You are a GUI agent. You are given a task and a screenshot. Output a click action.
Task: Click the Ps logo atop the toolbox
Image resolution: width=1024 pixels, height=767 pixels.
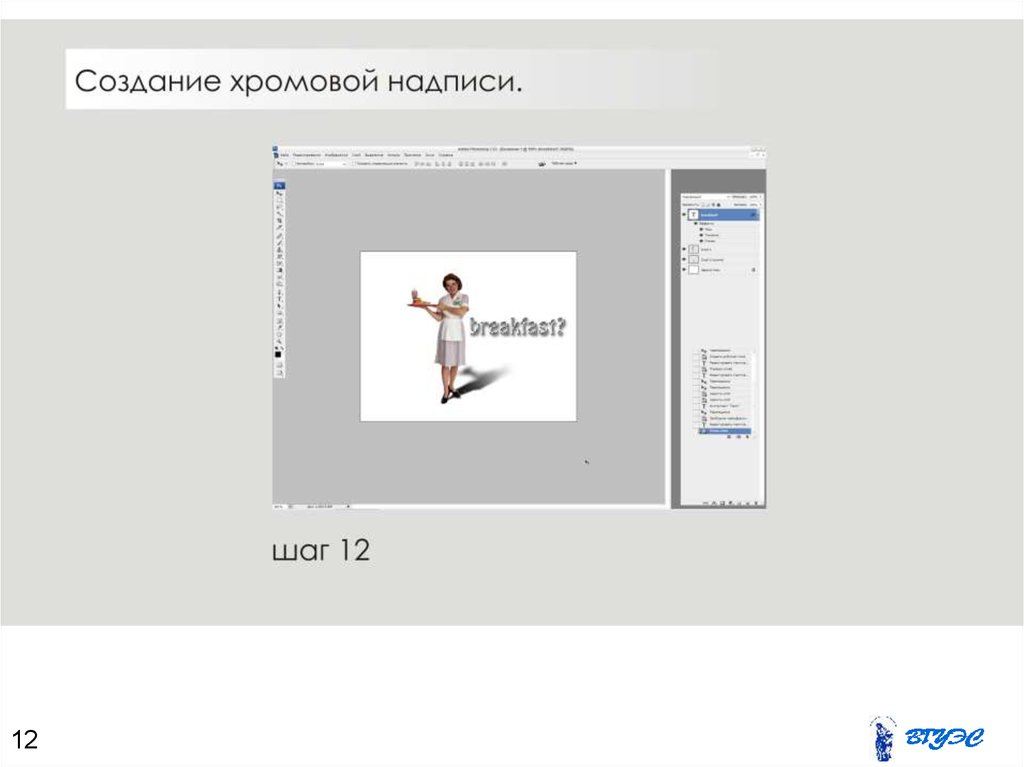(x=280, y=186)
